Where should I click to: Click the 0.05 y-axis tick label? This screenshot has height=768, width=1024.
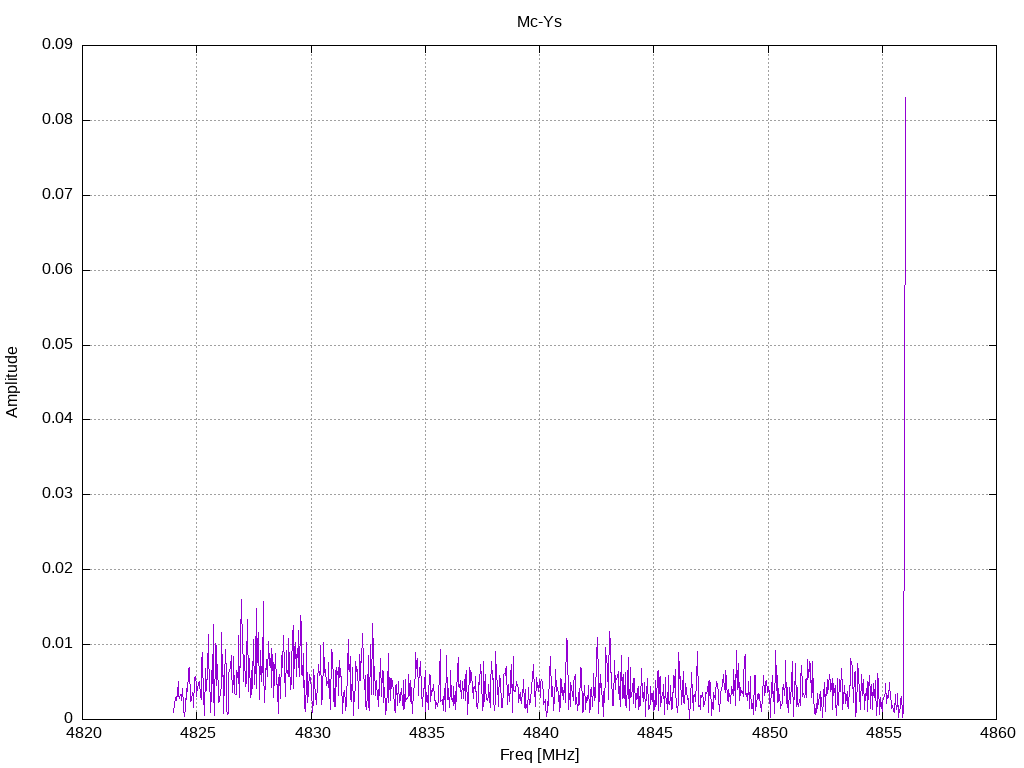coord(57,344)
